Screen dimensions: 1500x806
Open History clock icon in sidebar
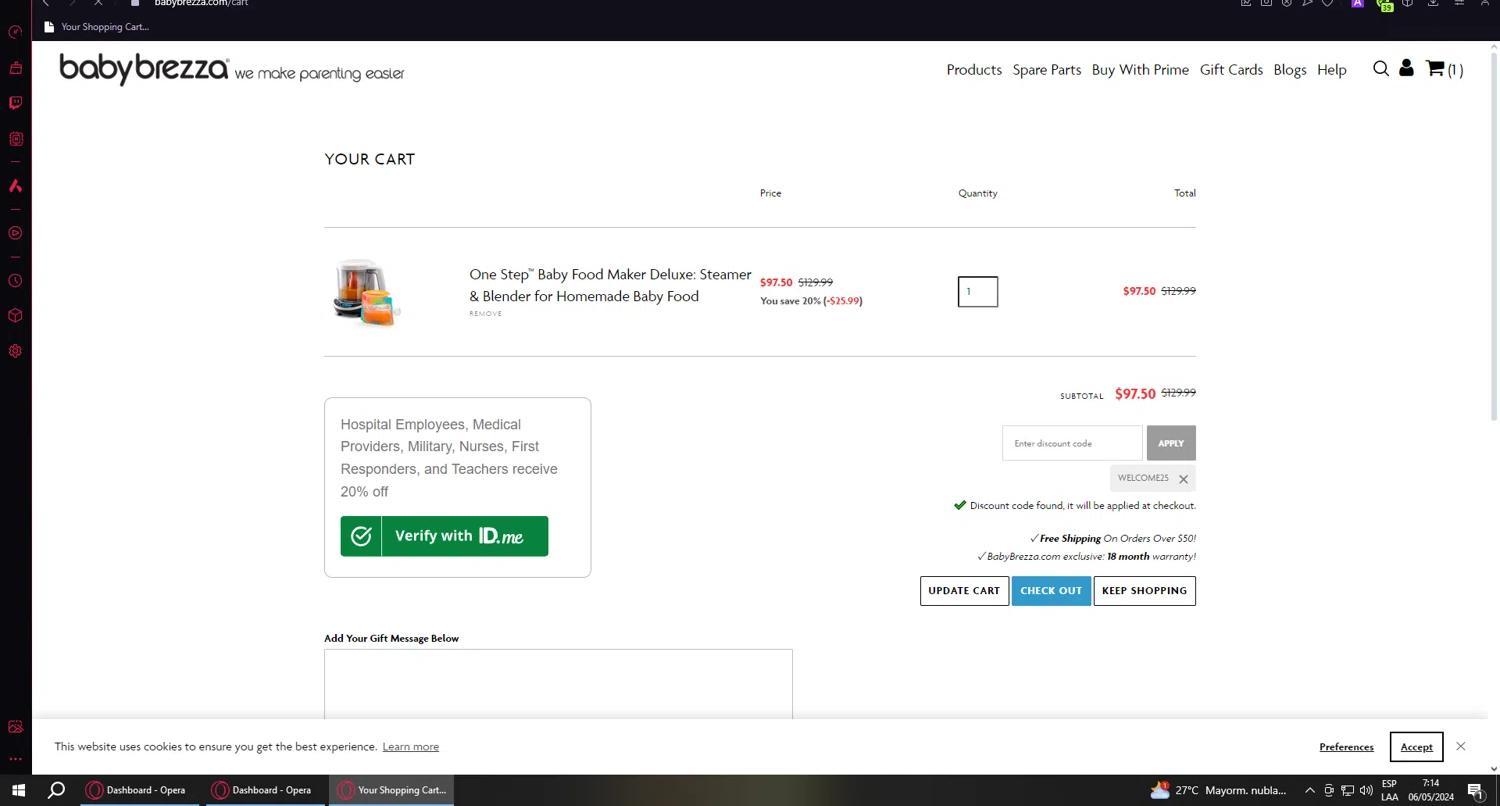[15, 281]
